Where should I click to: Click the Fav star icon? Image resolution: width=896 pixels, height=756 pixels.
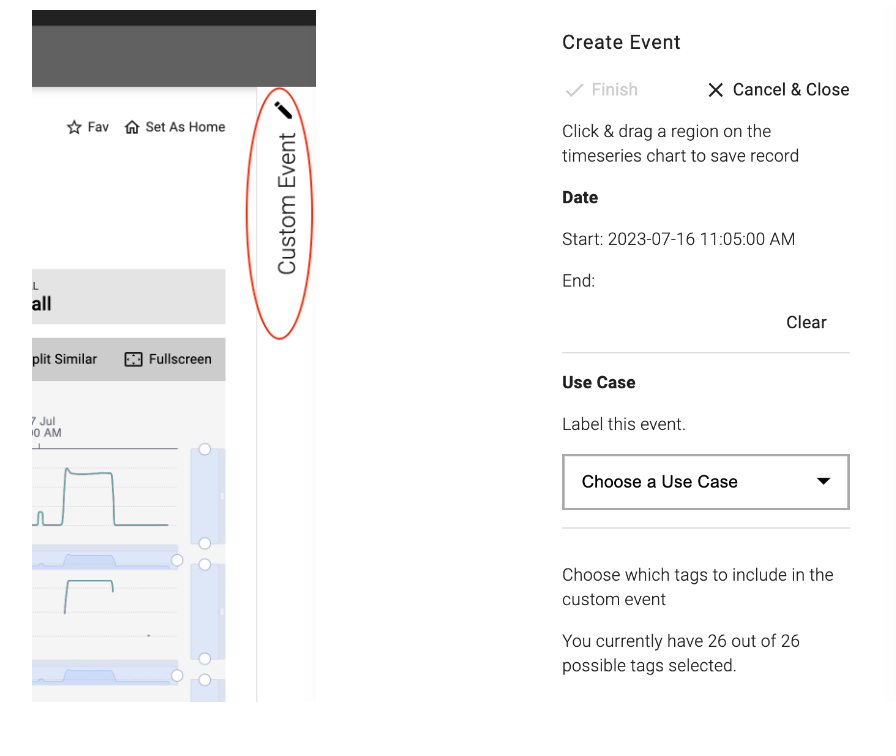[x=74, y=128]
